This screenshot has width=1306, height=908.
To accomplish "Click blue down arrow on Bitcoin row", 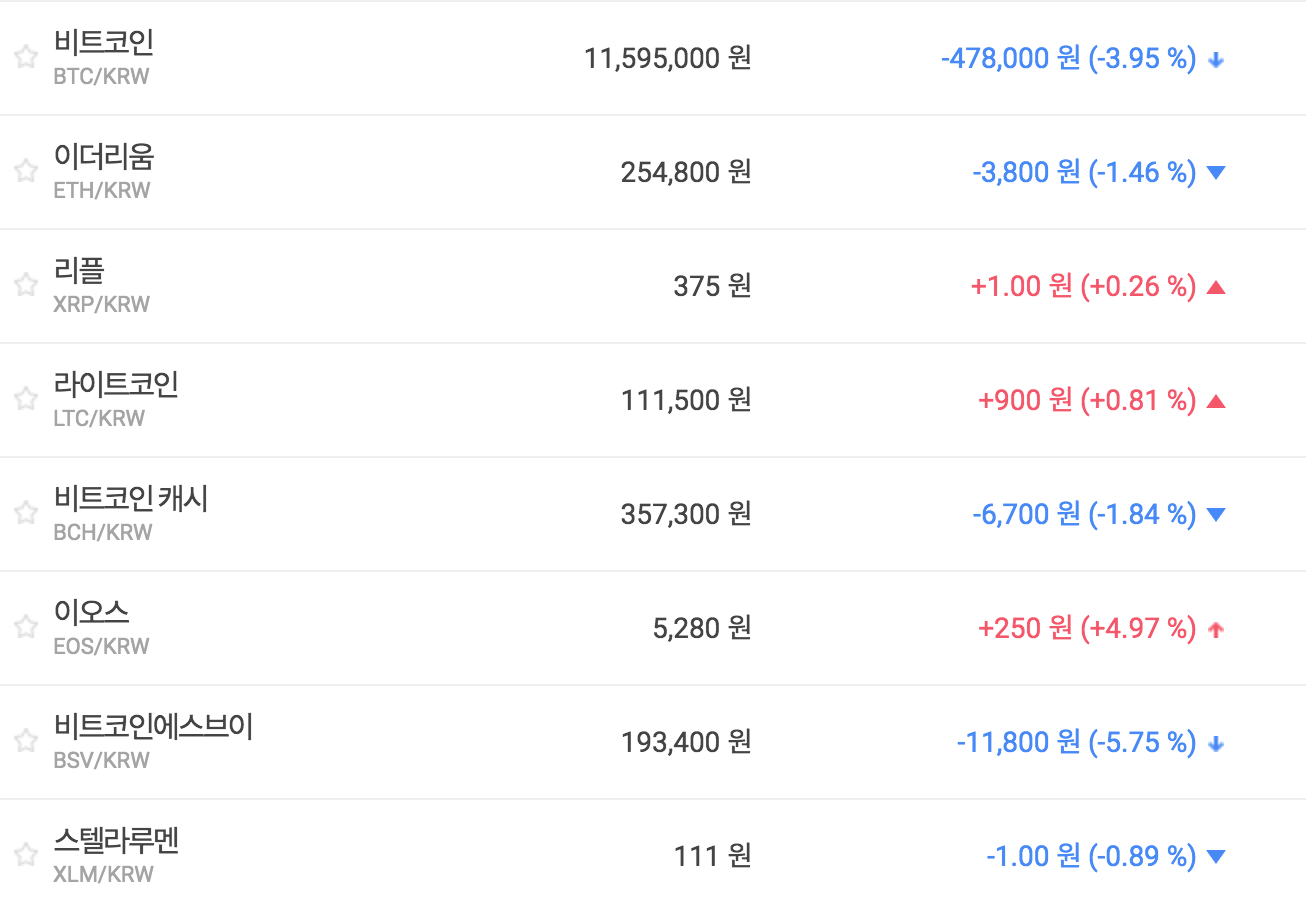I will point(1216,60).
